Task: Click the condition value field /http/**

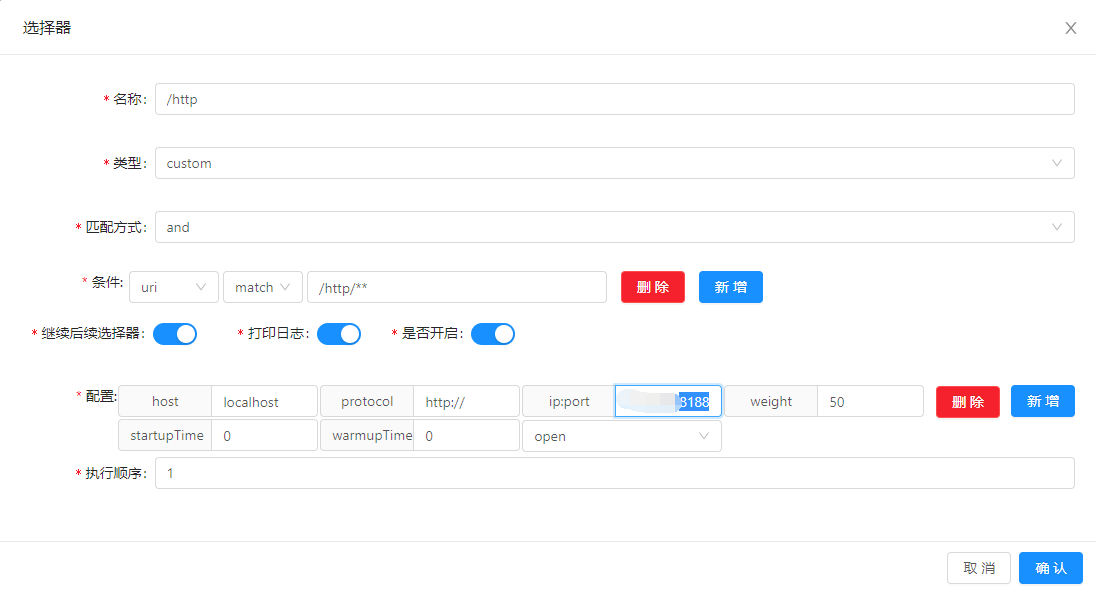Action: coord(456,287)
